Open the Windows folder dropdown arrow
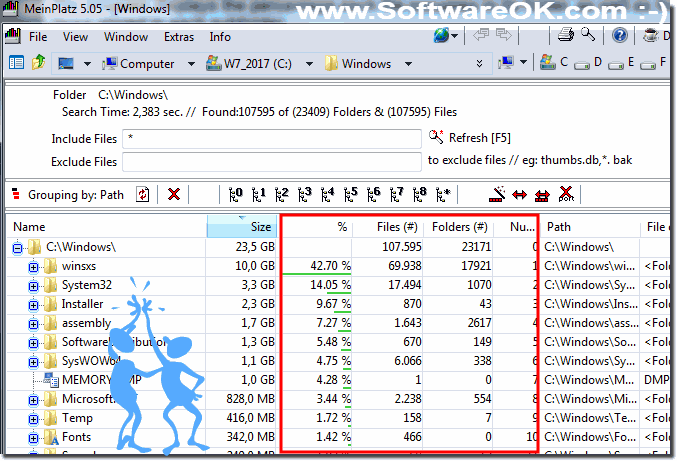The image size is (677, 461). coord(405,64)
